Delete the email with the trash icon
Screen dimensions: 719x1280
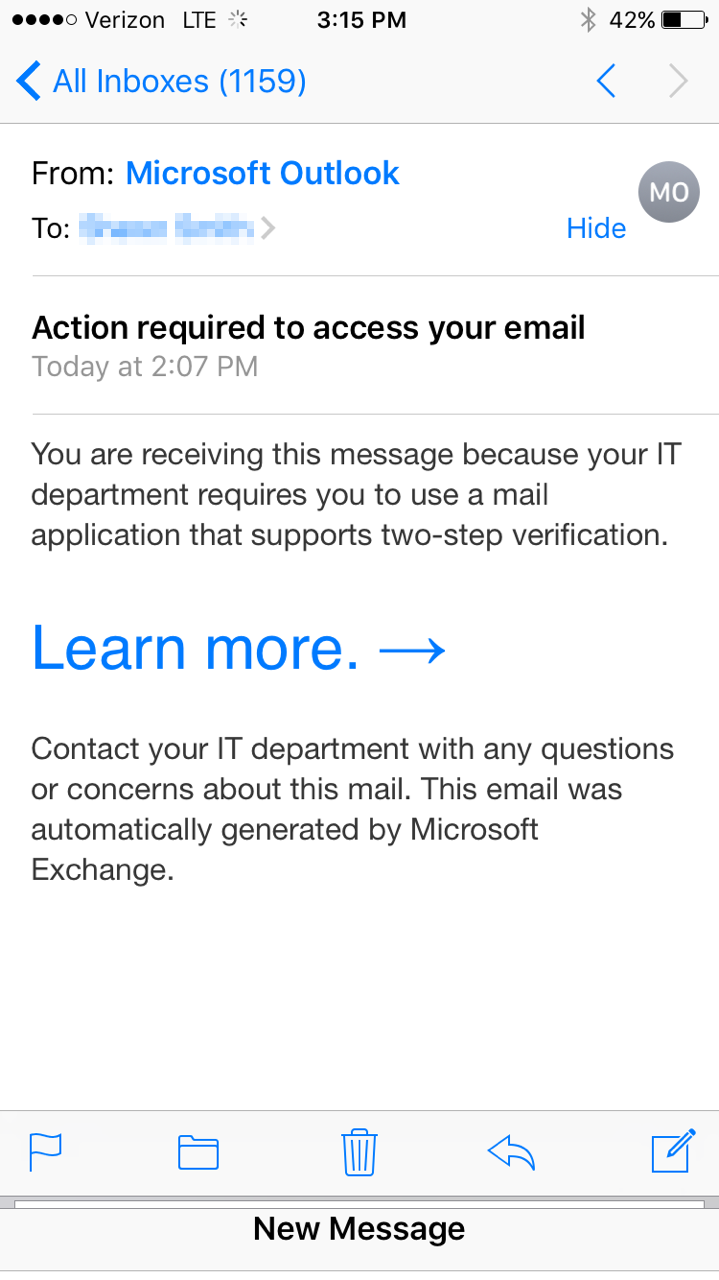[x=359, y=1152]
